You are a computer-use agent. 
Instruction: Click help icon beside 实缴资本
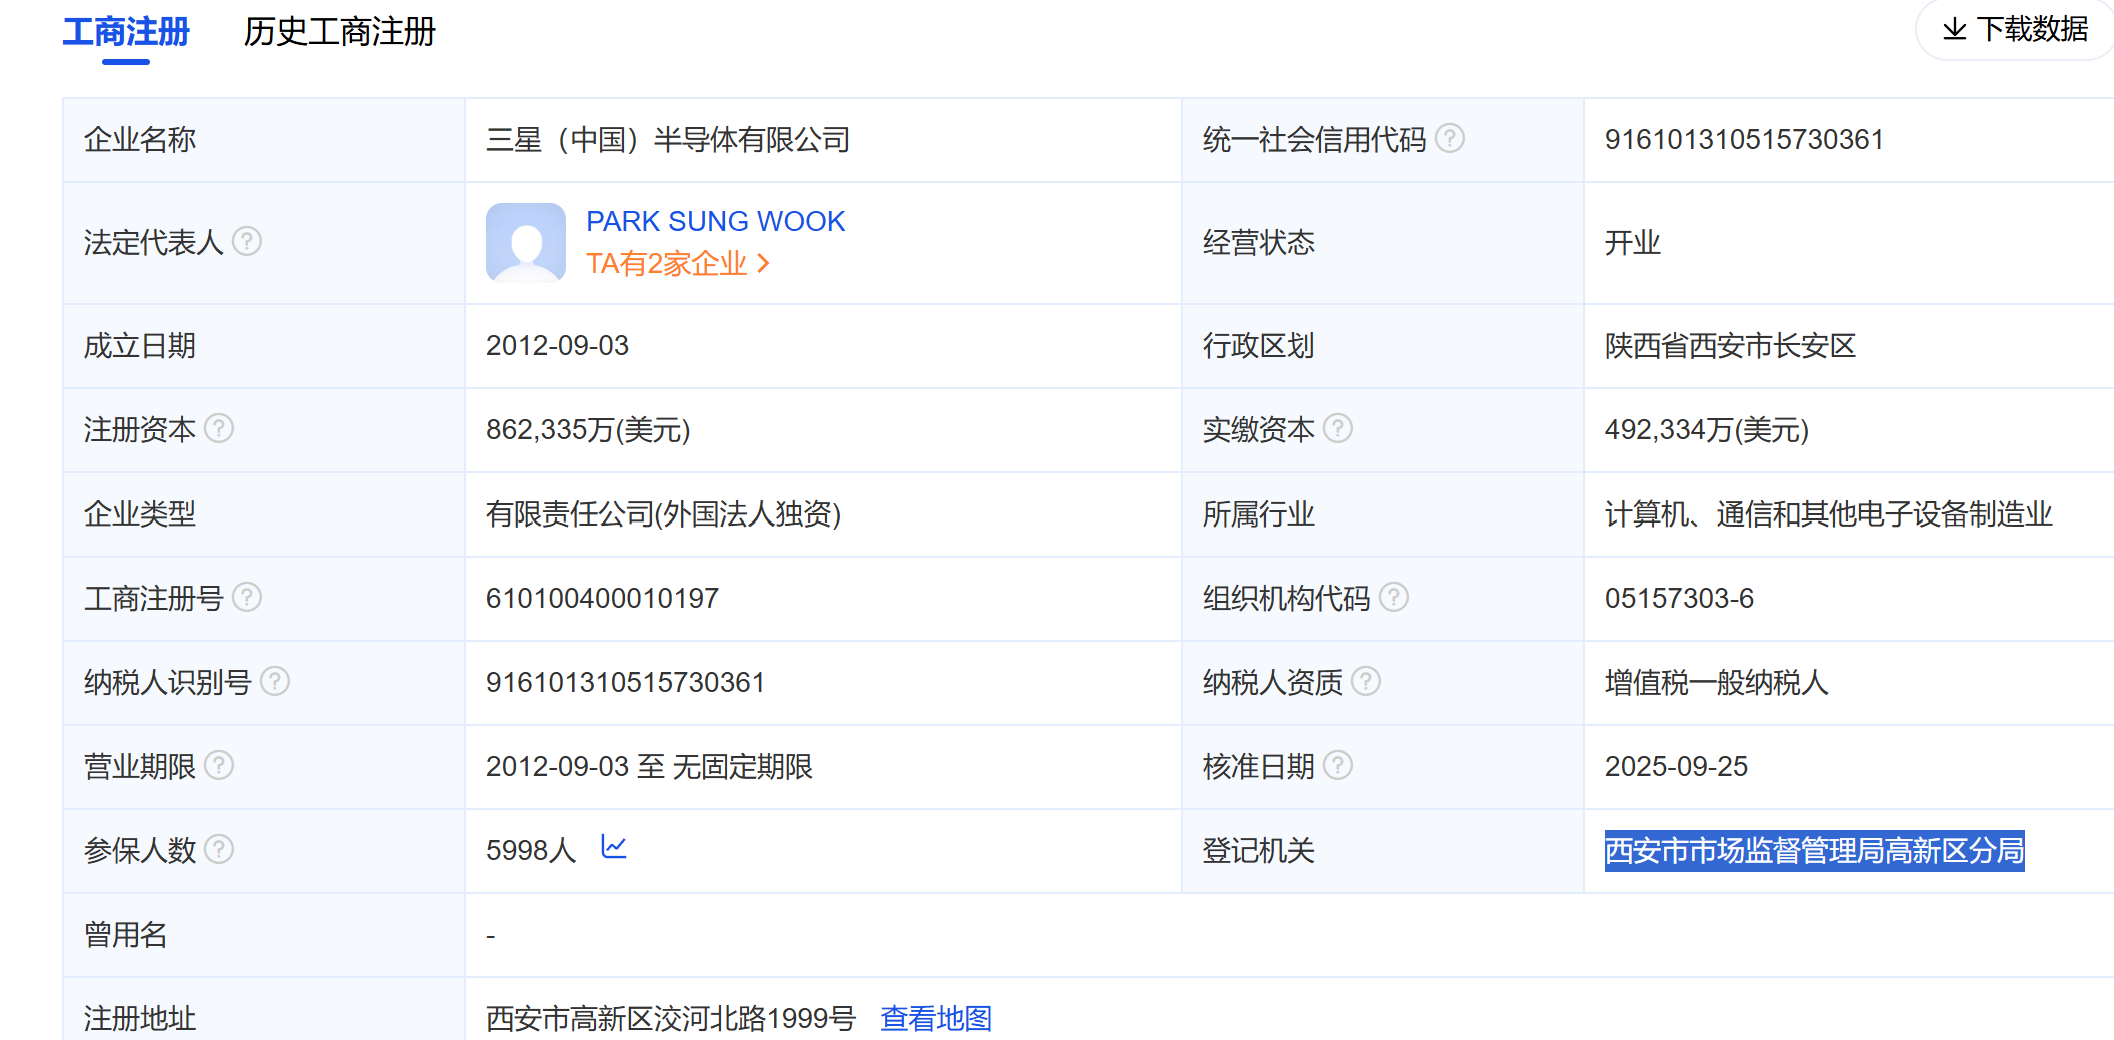click(x=1338, y=428)
